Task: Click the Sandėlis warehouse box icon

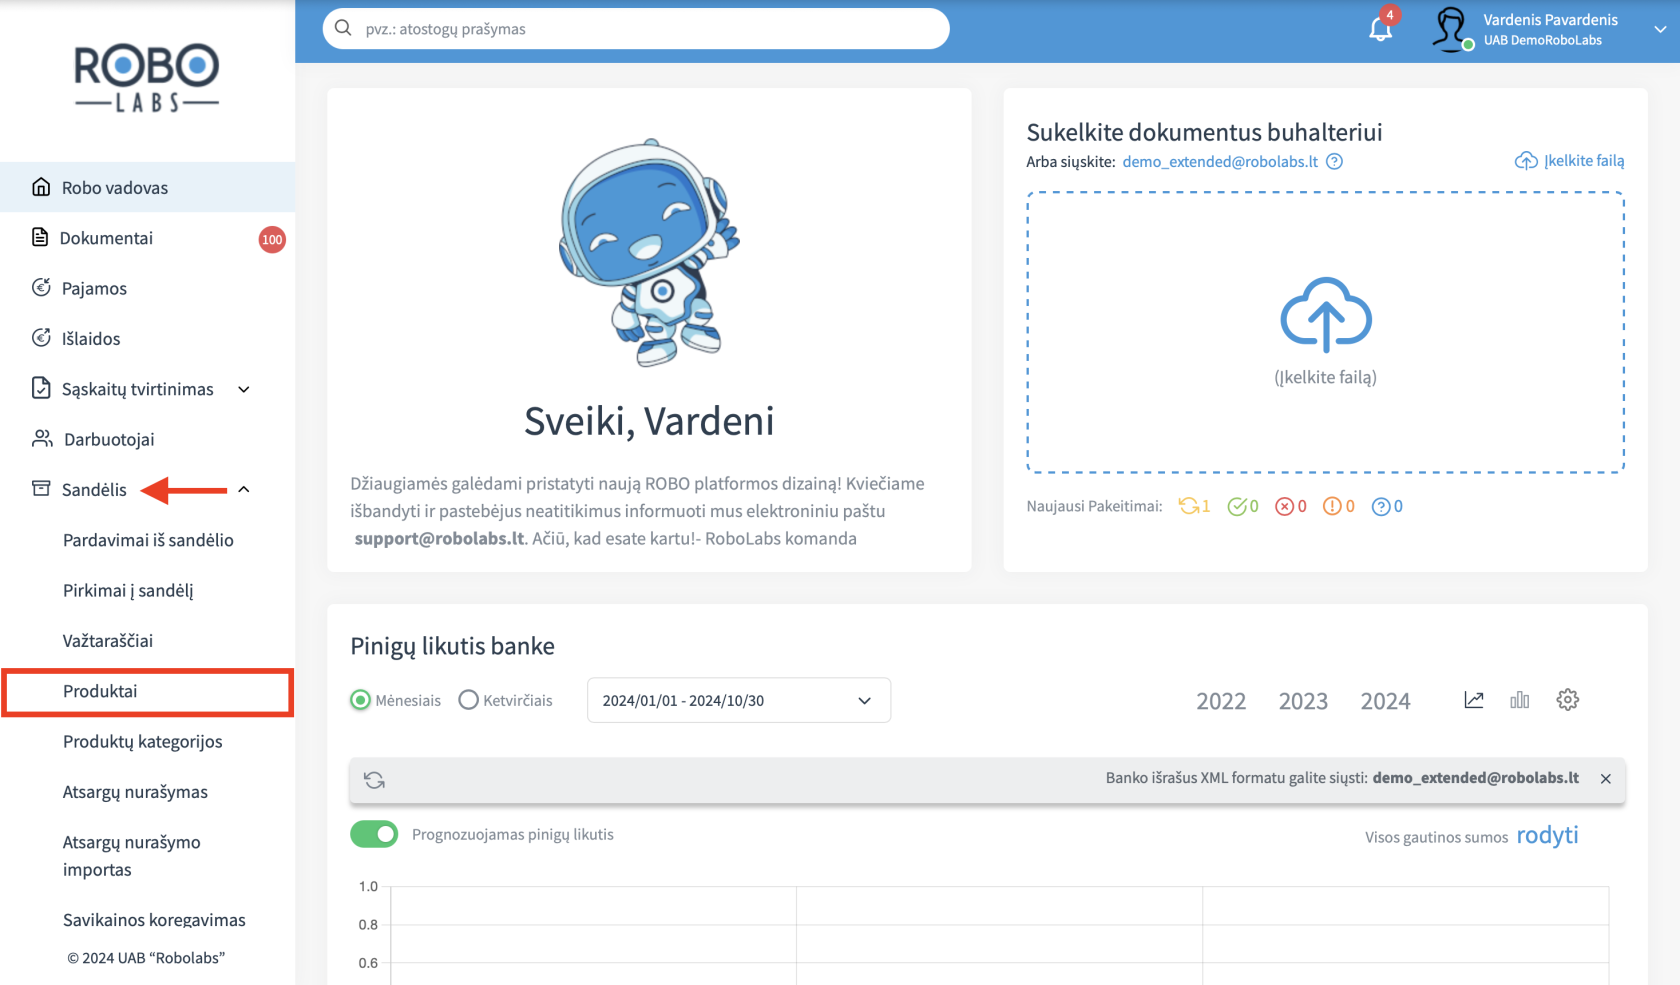Action: 41,488
